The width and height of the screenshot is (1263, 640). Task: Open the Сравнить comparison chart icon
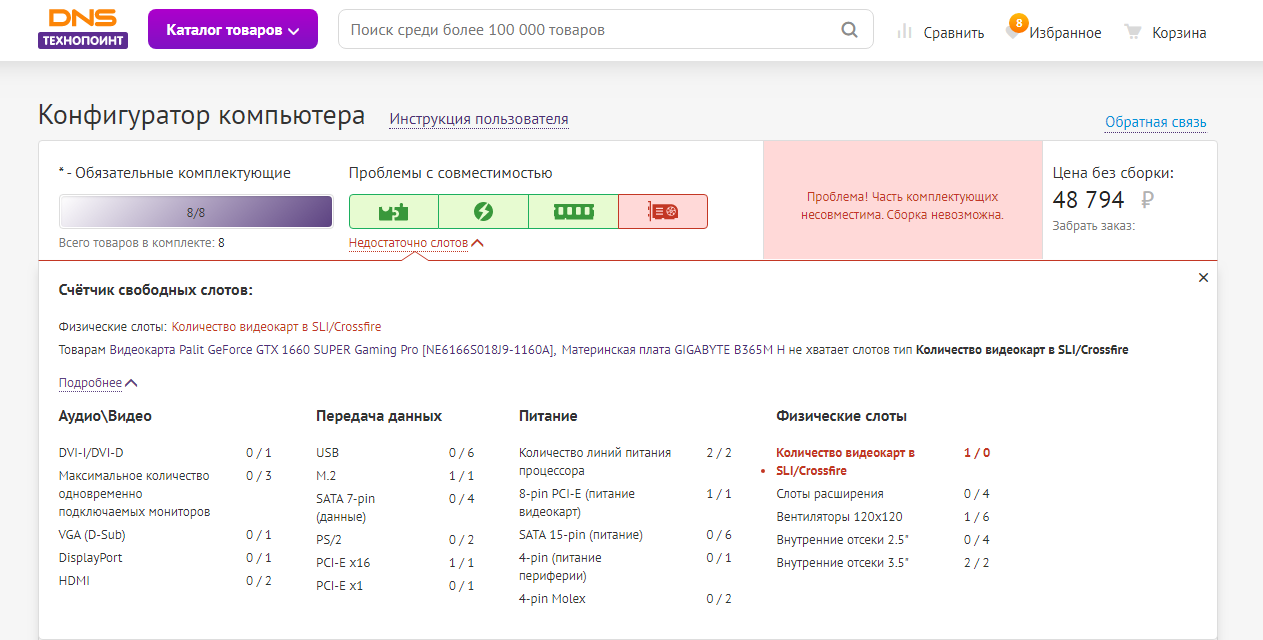[x=905, y=32]
